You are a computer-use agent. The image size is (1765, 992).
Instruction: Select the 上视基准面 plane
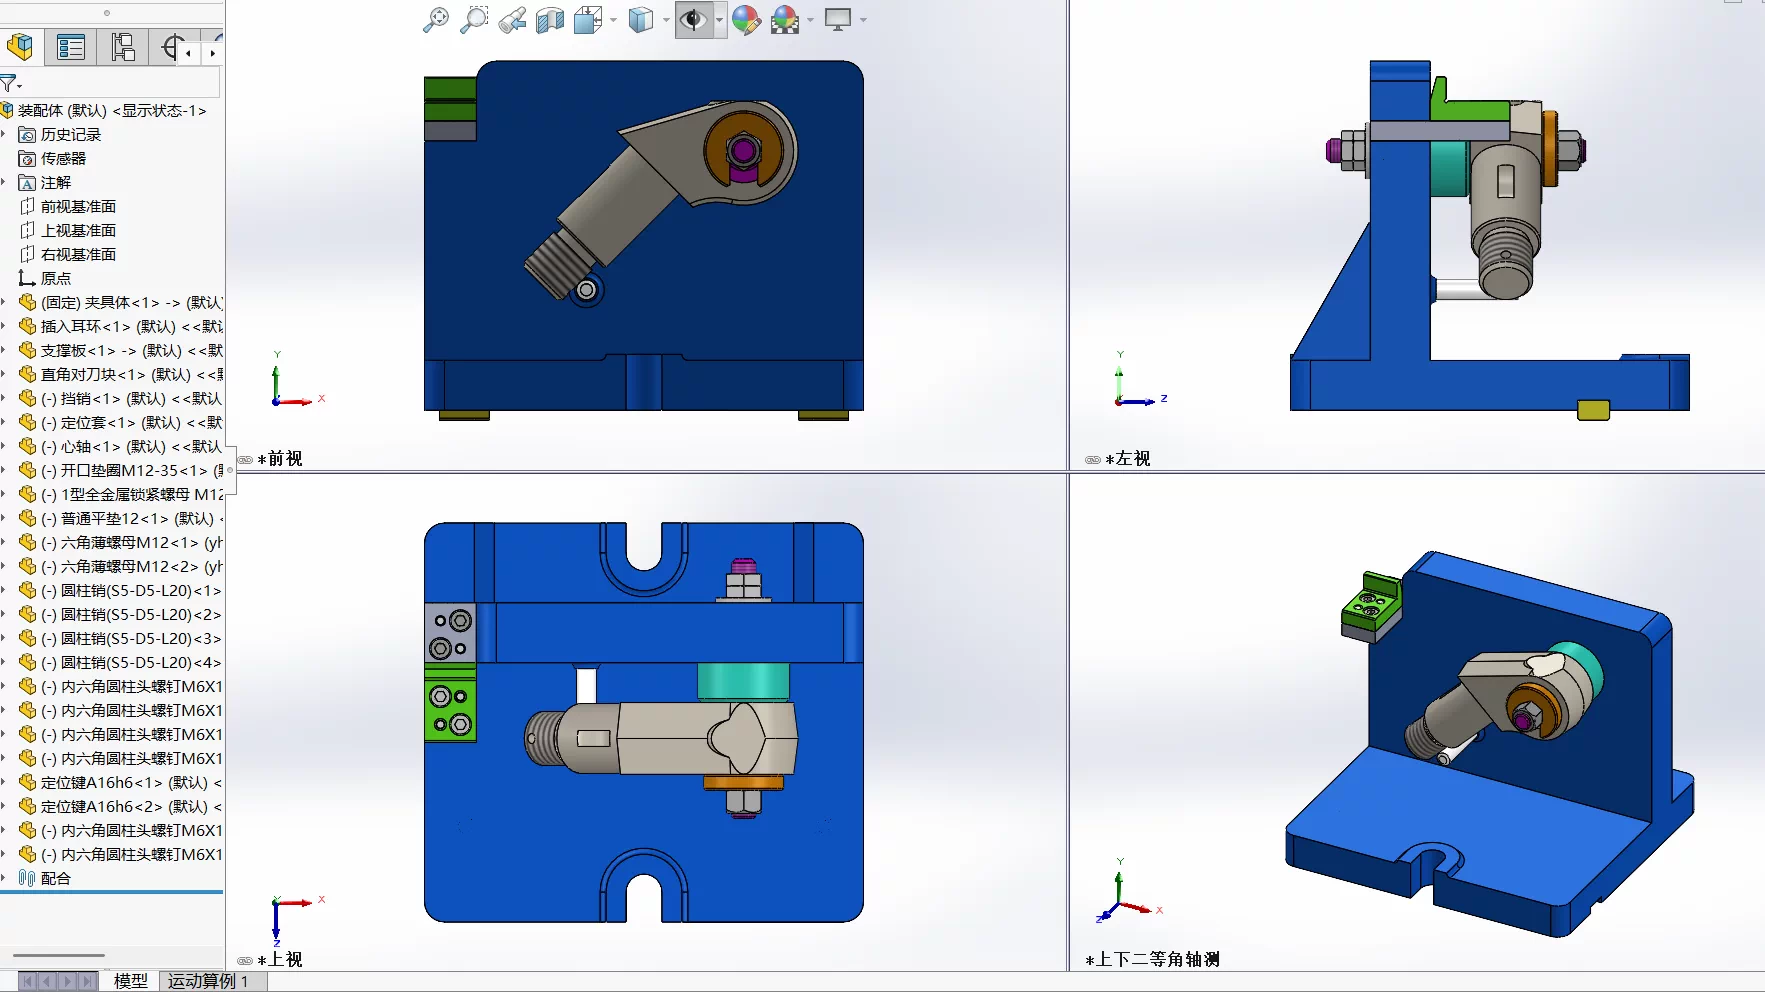click(x=78, y=230)
